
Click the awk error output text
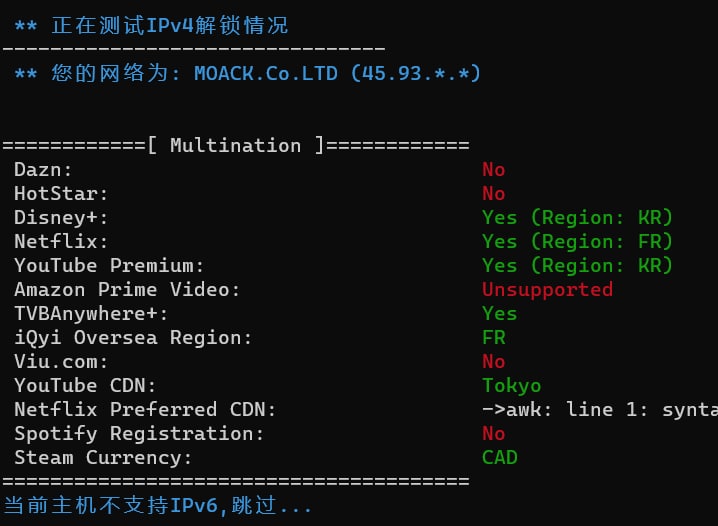(x=599, y=409)
